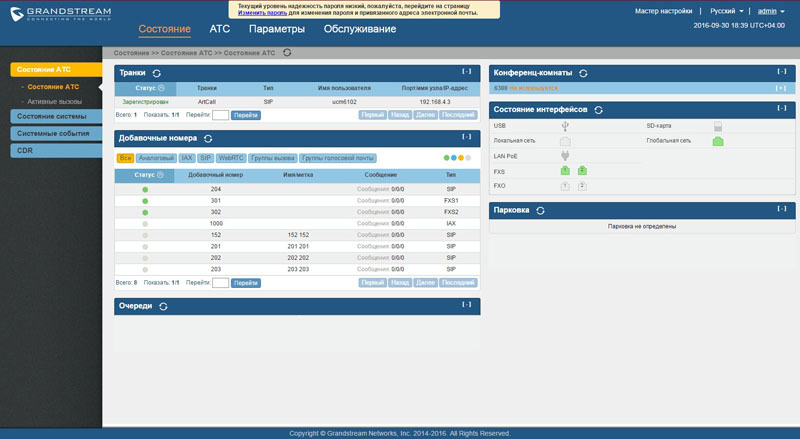Select Состояние системы in sidebar
Viewport: 800px width, 439px height.
tap(56, 116)
